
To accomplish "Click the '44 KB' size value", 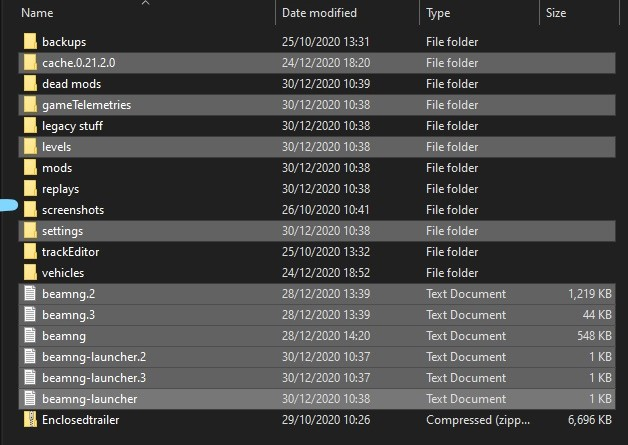I will click(597, 315).
